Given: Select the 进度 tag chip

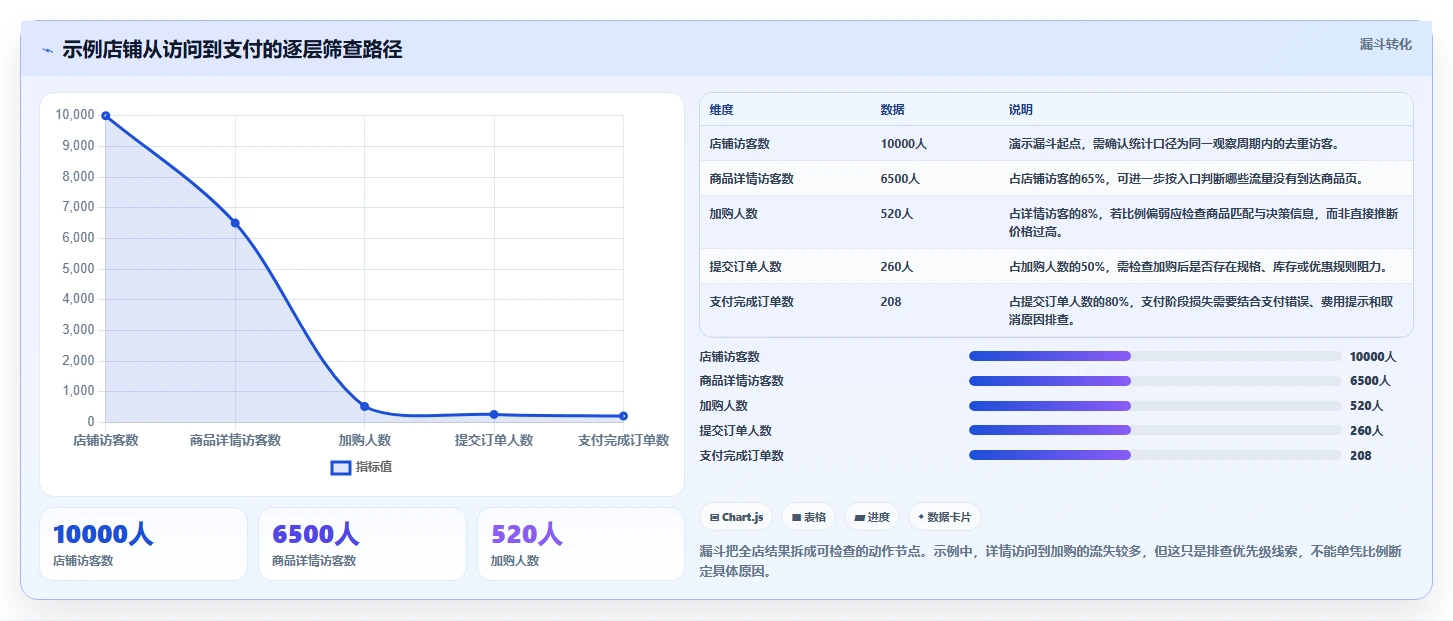Looking at the screenshot, I should 872,517.
